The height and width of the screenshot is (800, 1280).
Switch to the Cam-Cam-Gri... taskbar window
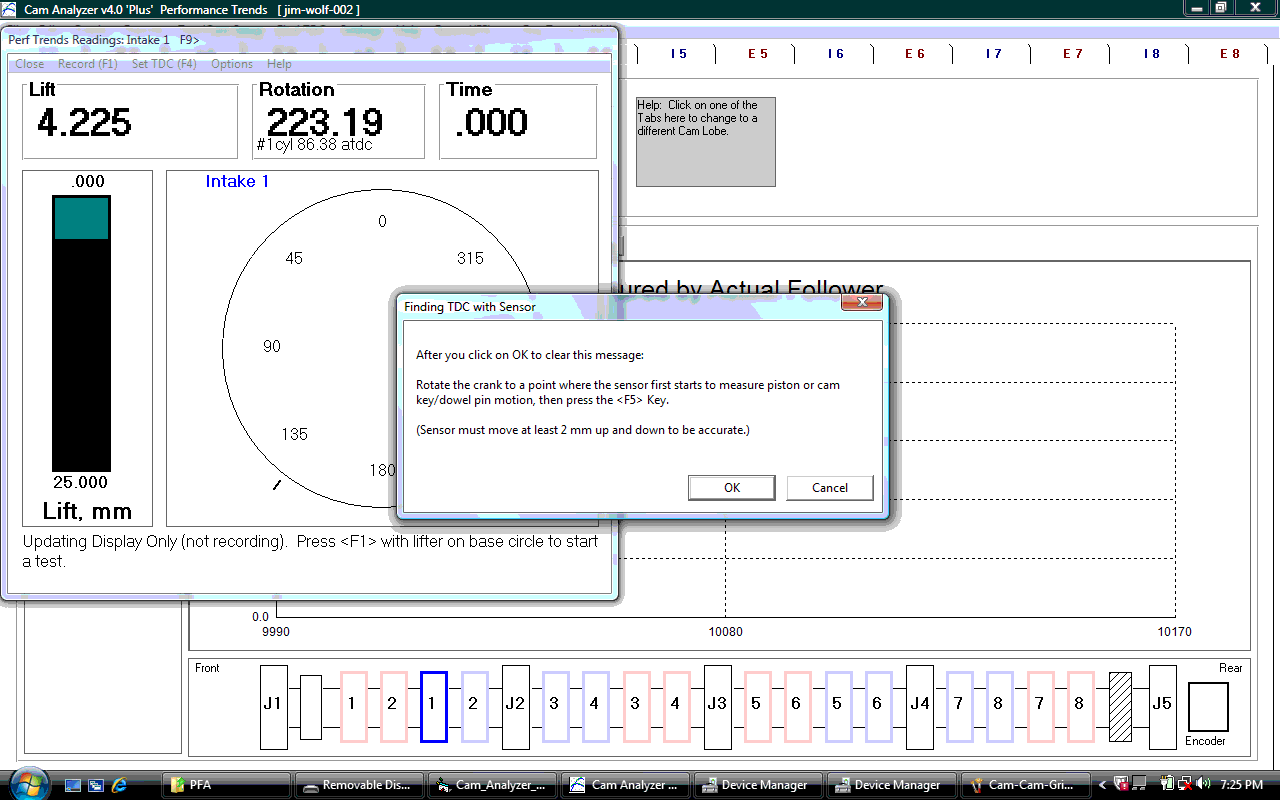pos(1025,785)
